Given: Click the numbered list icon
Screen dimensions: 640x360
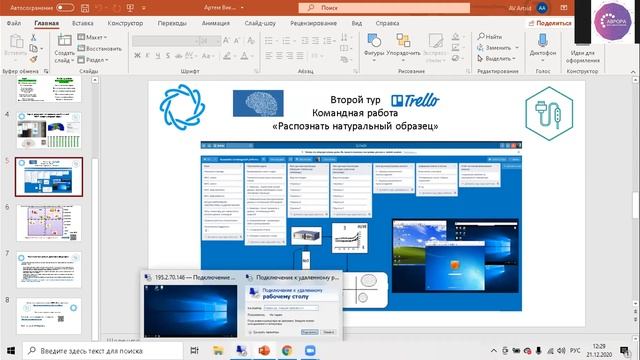Looking at the screenshot, I should point(286,41).
